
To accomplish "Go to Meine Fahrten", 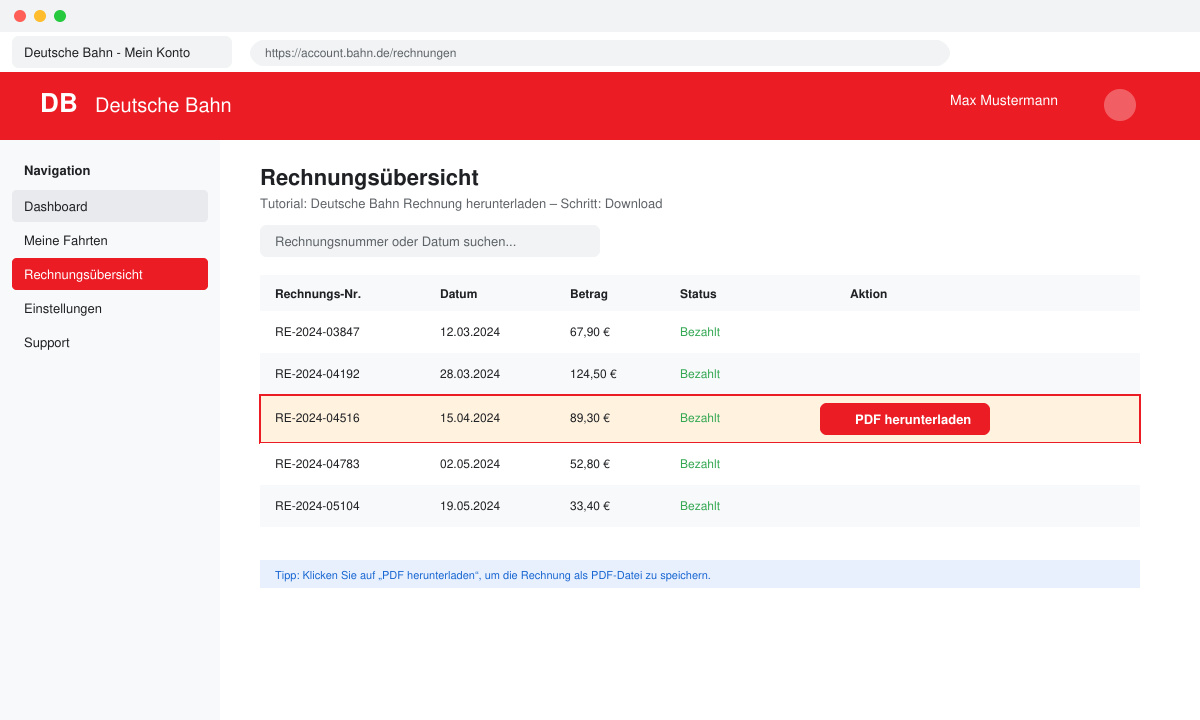I will coord(110,240).
